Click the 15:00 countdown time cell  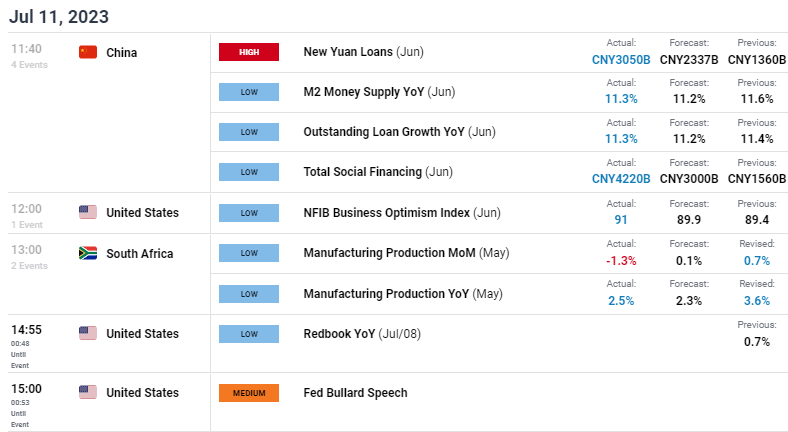[x=27, y=405]
